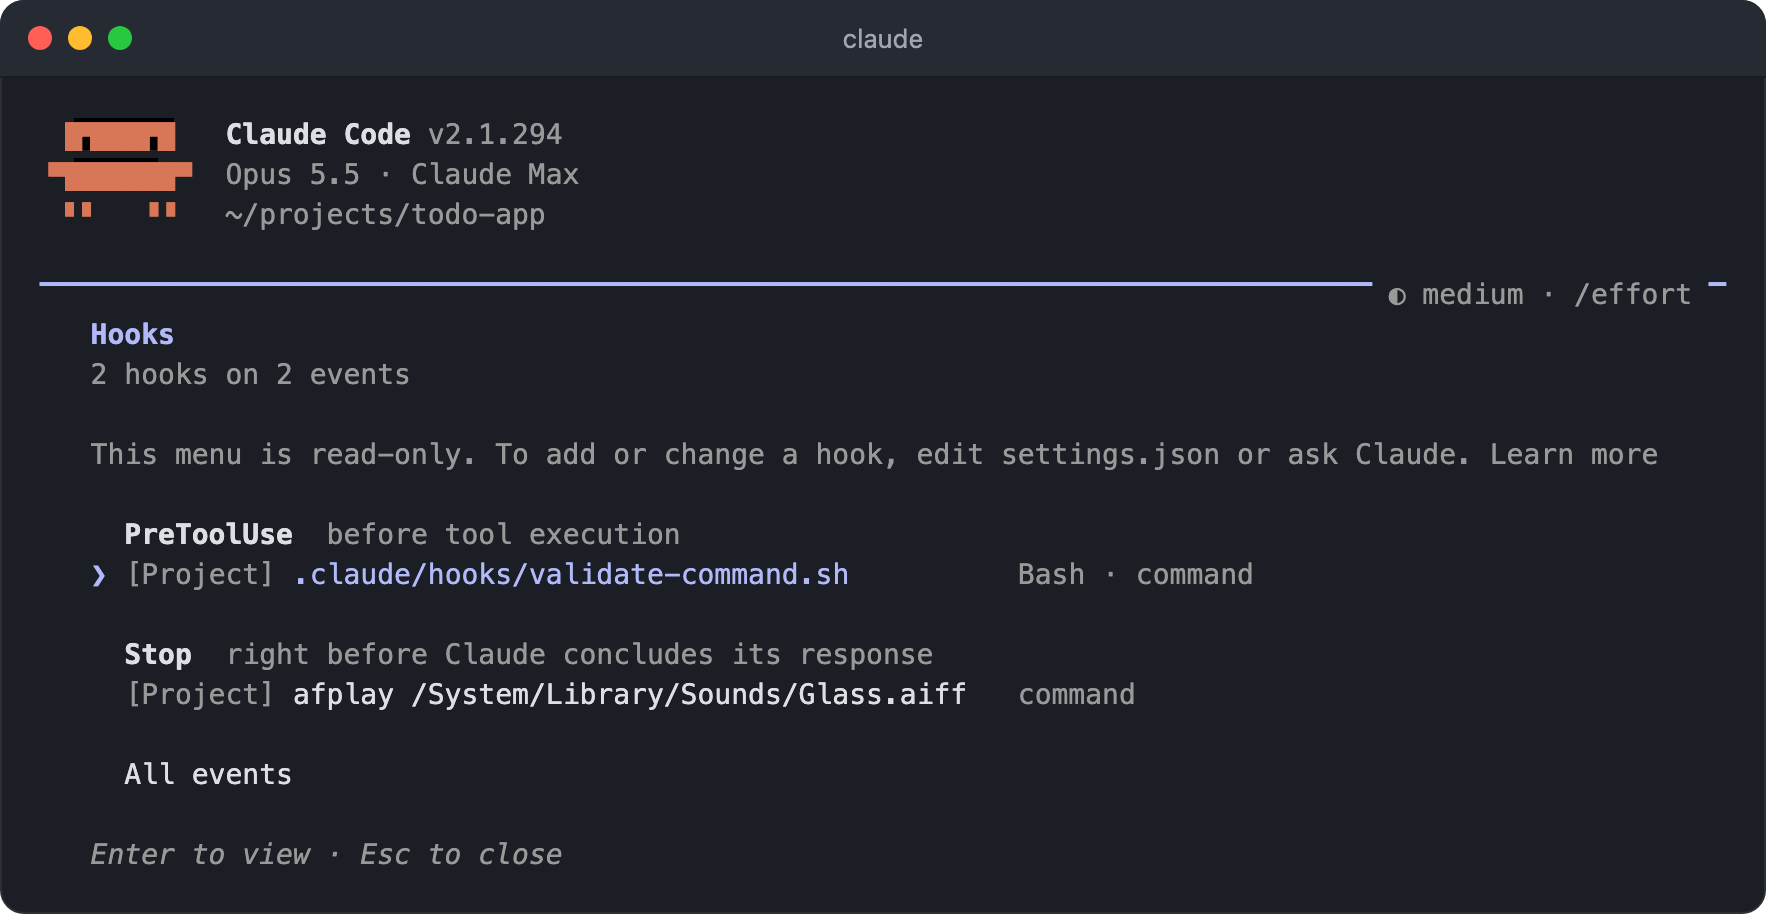Click the Hooks menu title

(132, 334)
